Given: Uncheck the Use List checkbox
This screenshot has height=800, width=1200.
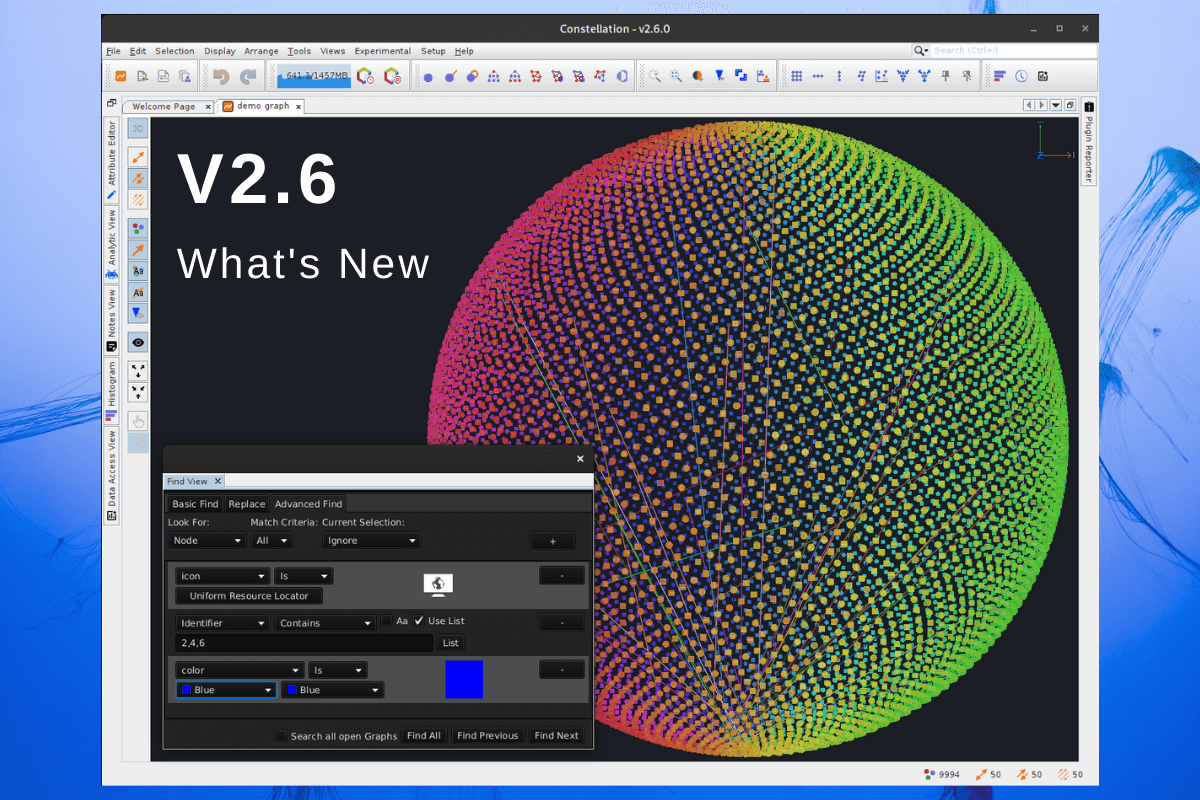Looking at the screenshot, I should coord(419,621).
